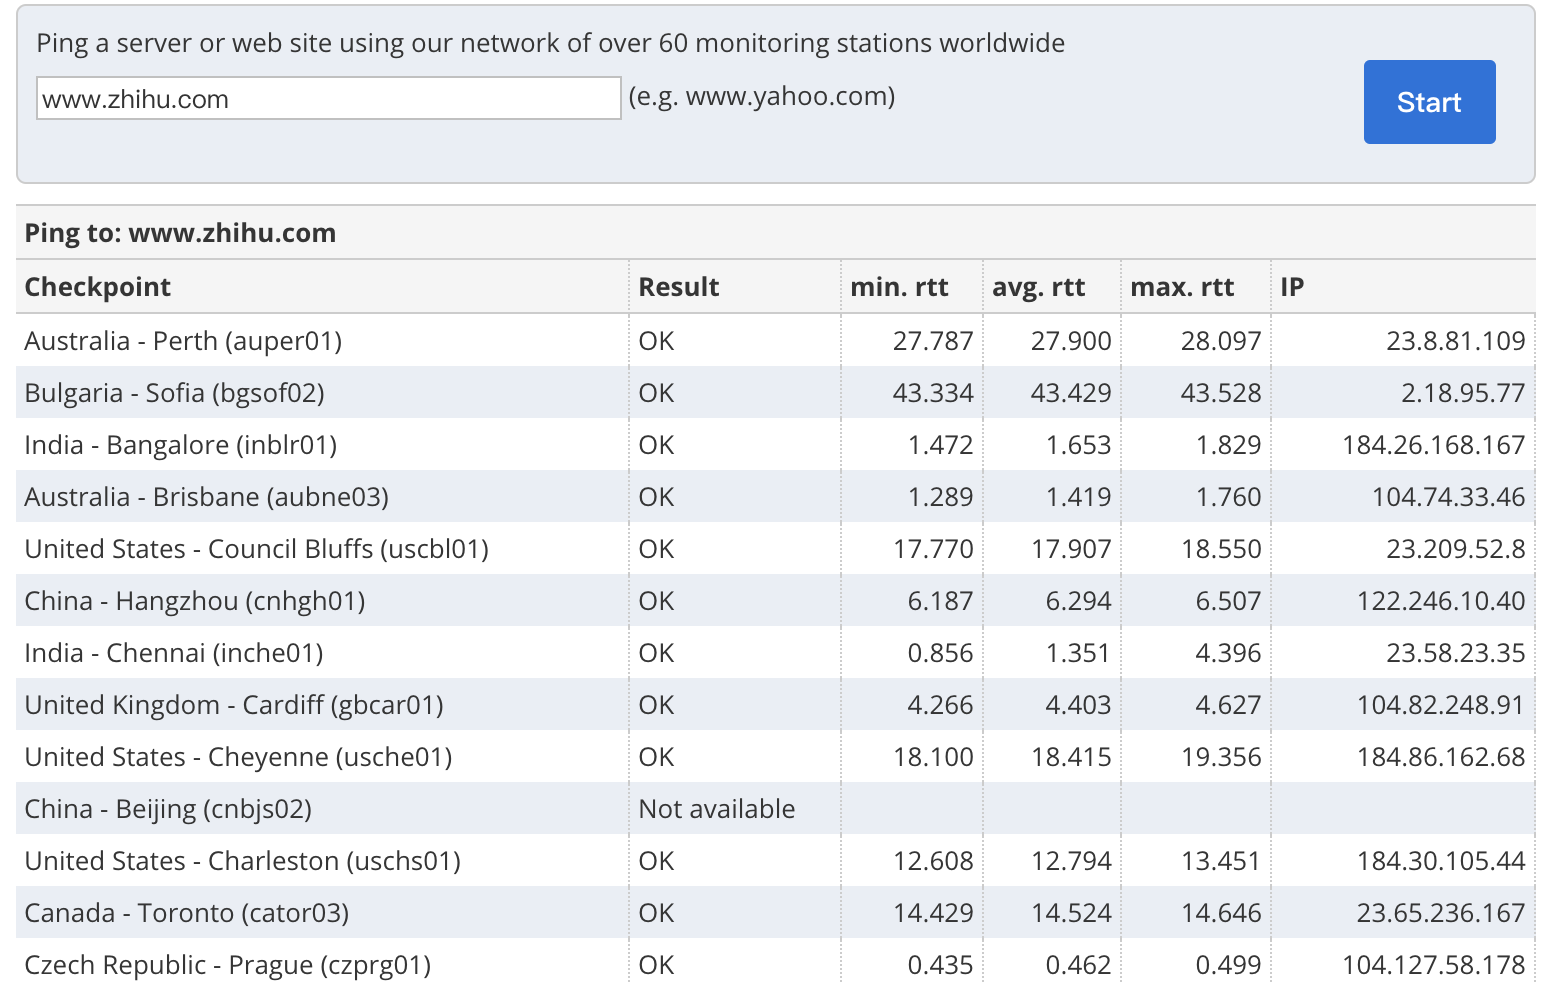Click the avg. rtt column header
Viewport: 1542px width, 984px height.
pos(1038,287)
